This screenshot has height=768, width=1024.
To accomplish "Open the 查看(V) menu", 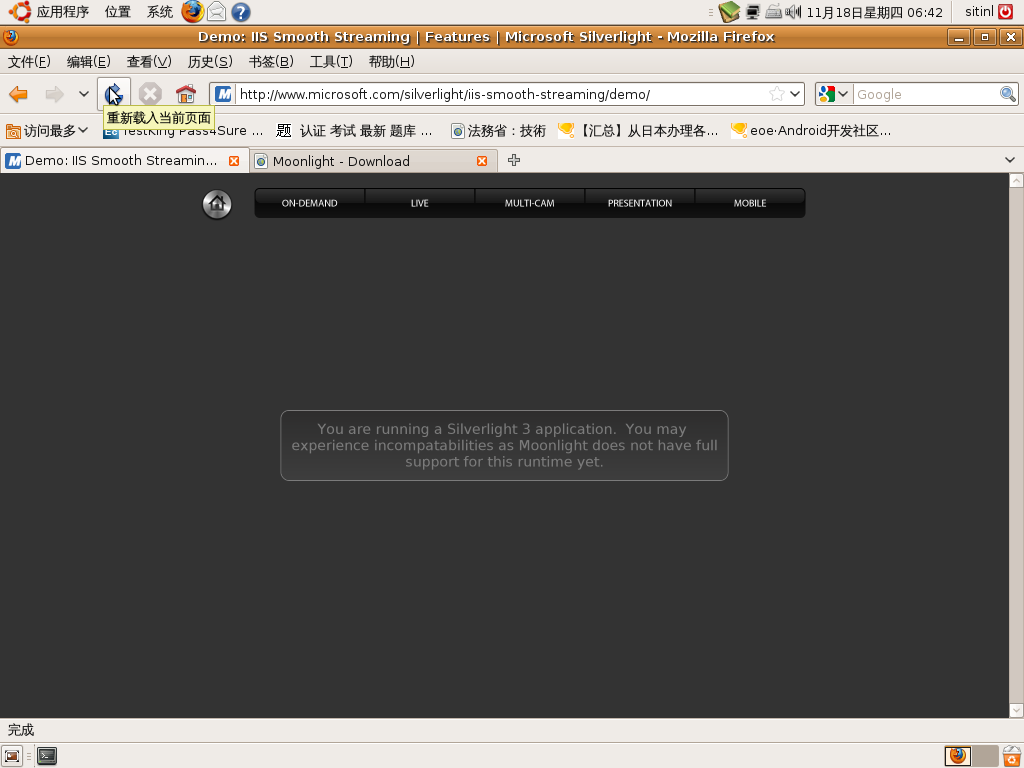I will [149, 61].
